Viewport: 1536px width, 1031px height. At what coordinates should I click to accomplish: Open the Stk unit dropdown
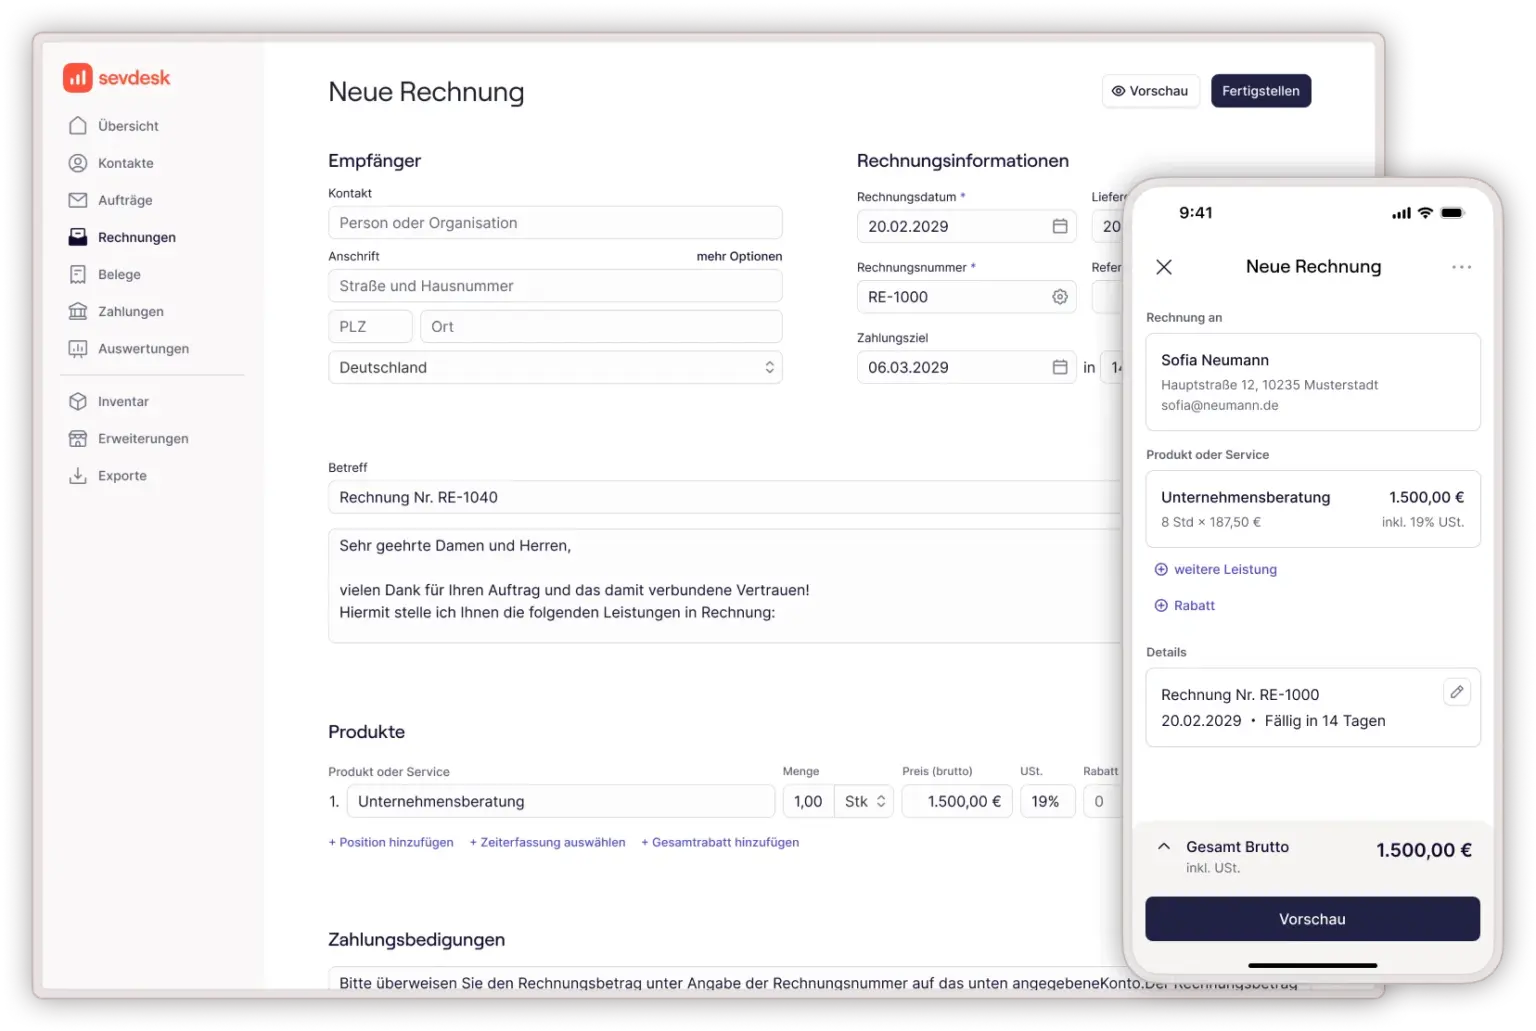click(x=864, y=801)
